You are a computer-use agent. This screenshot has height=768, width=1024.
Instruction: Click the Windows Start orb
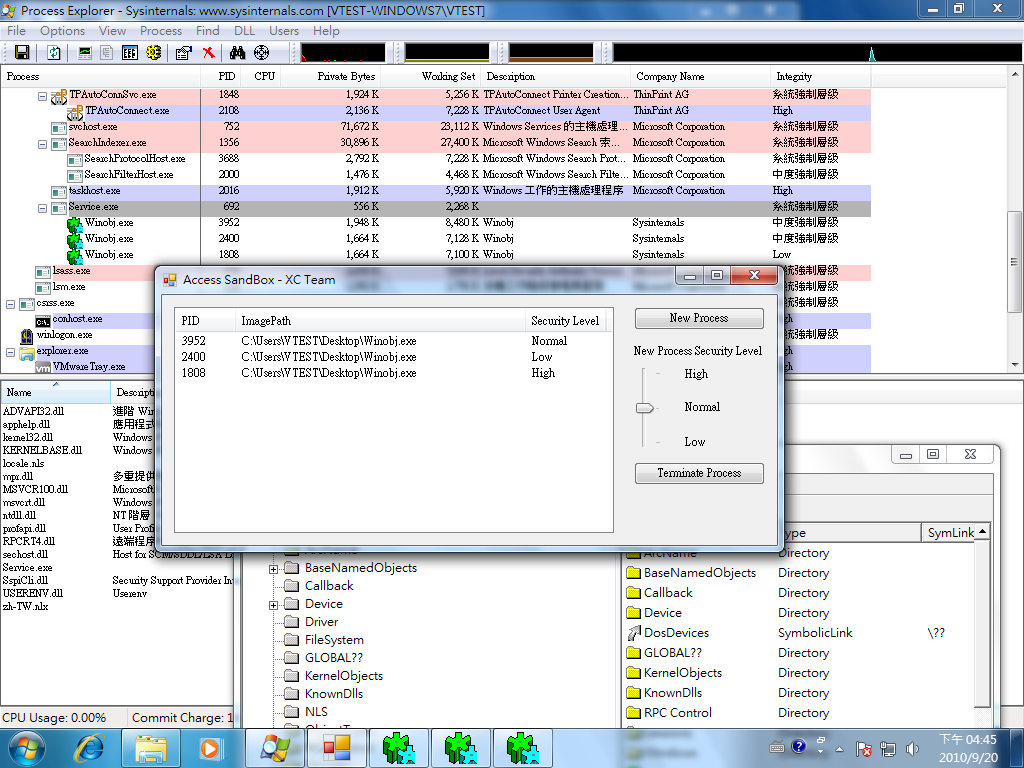[26, 748]
